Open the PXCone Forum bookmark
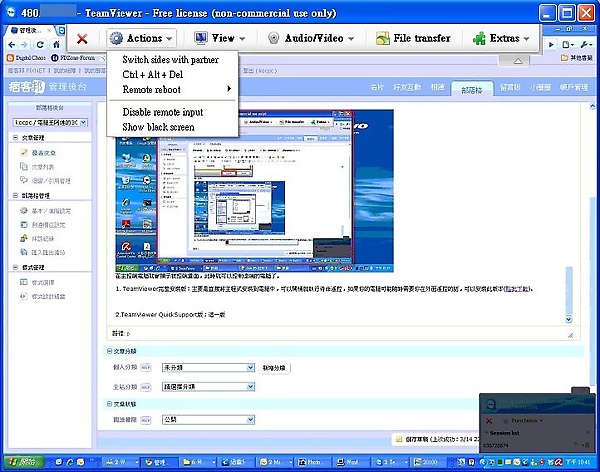The width and height of the screenshot is (600, 472). pos(73,58)
